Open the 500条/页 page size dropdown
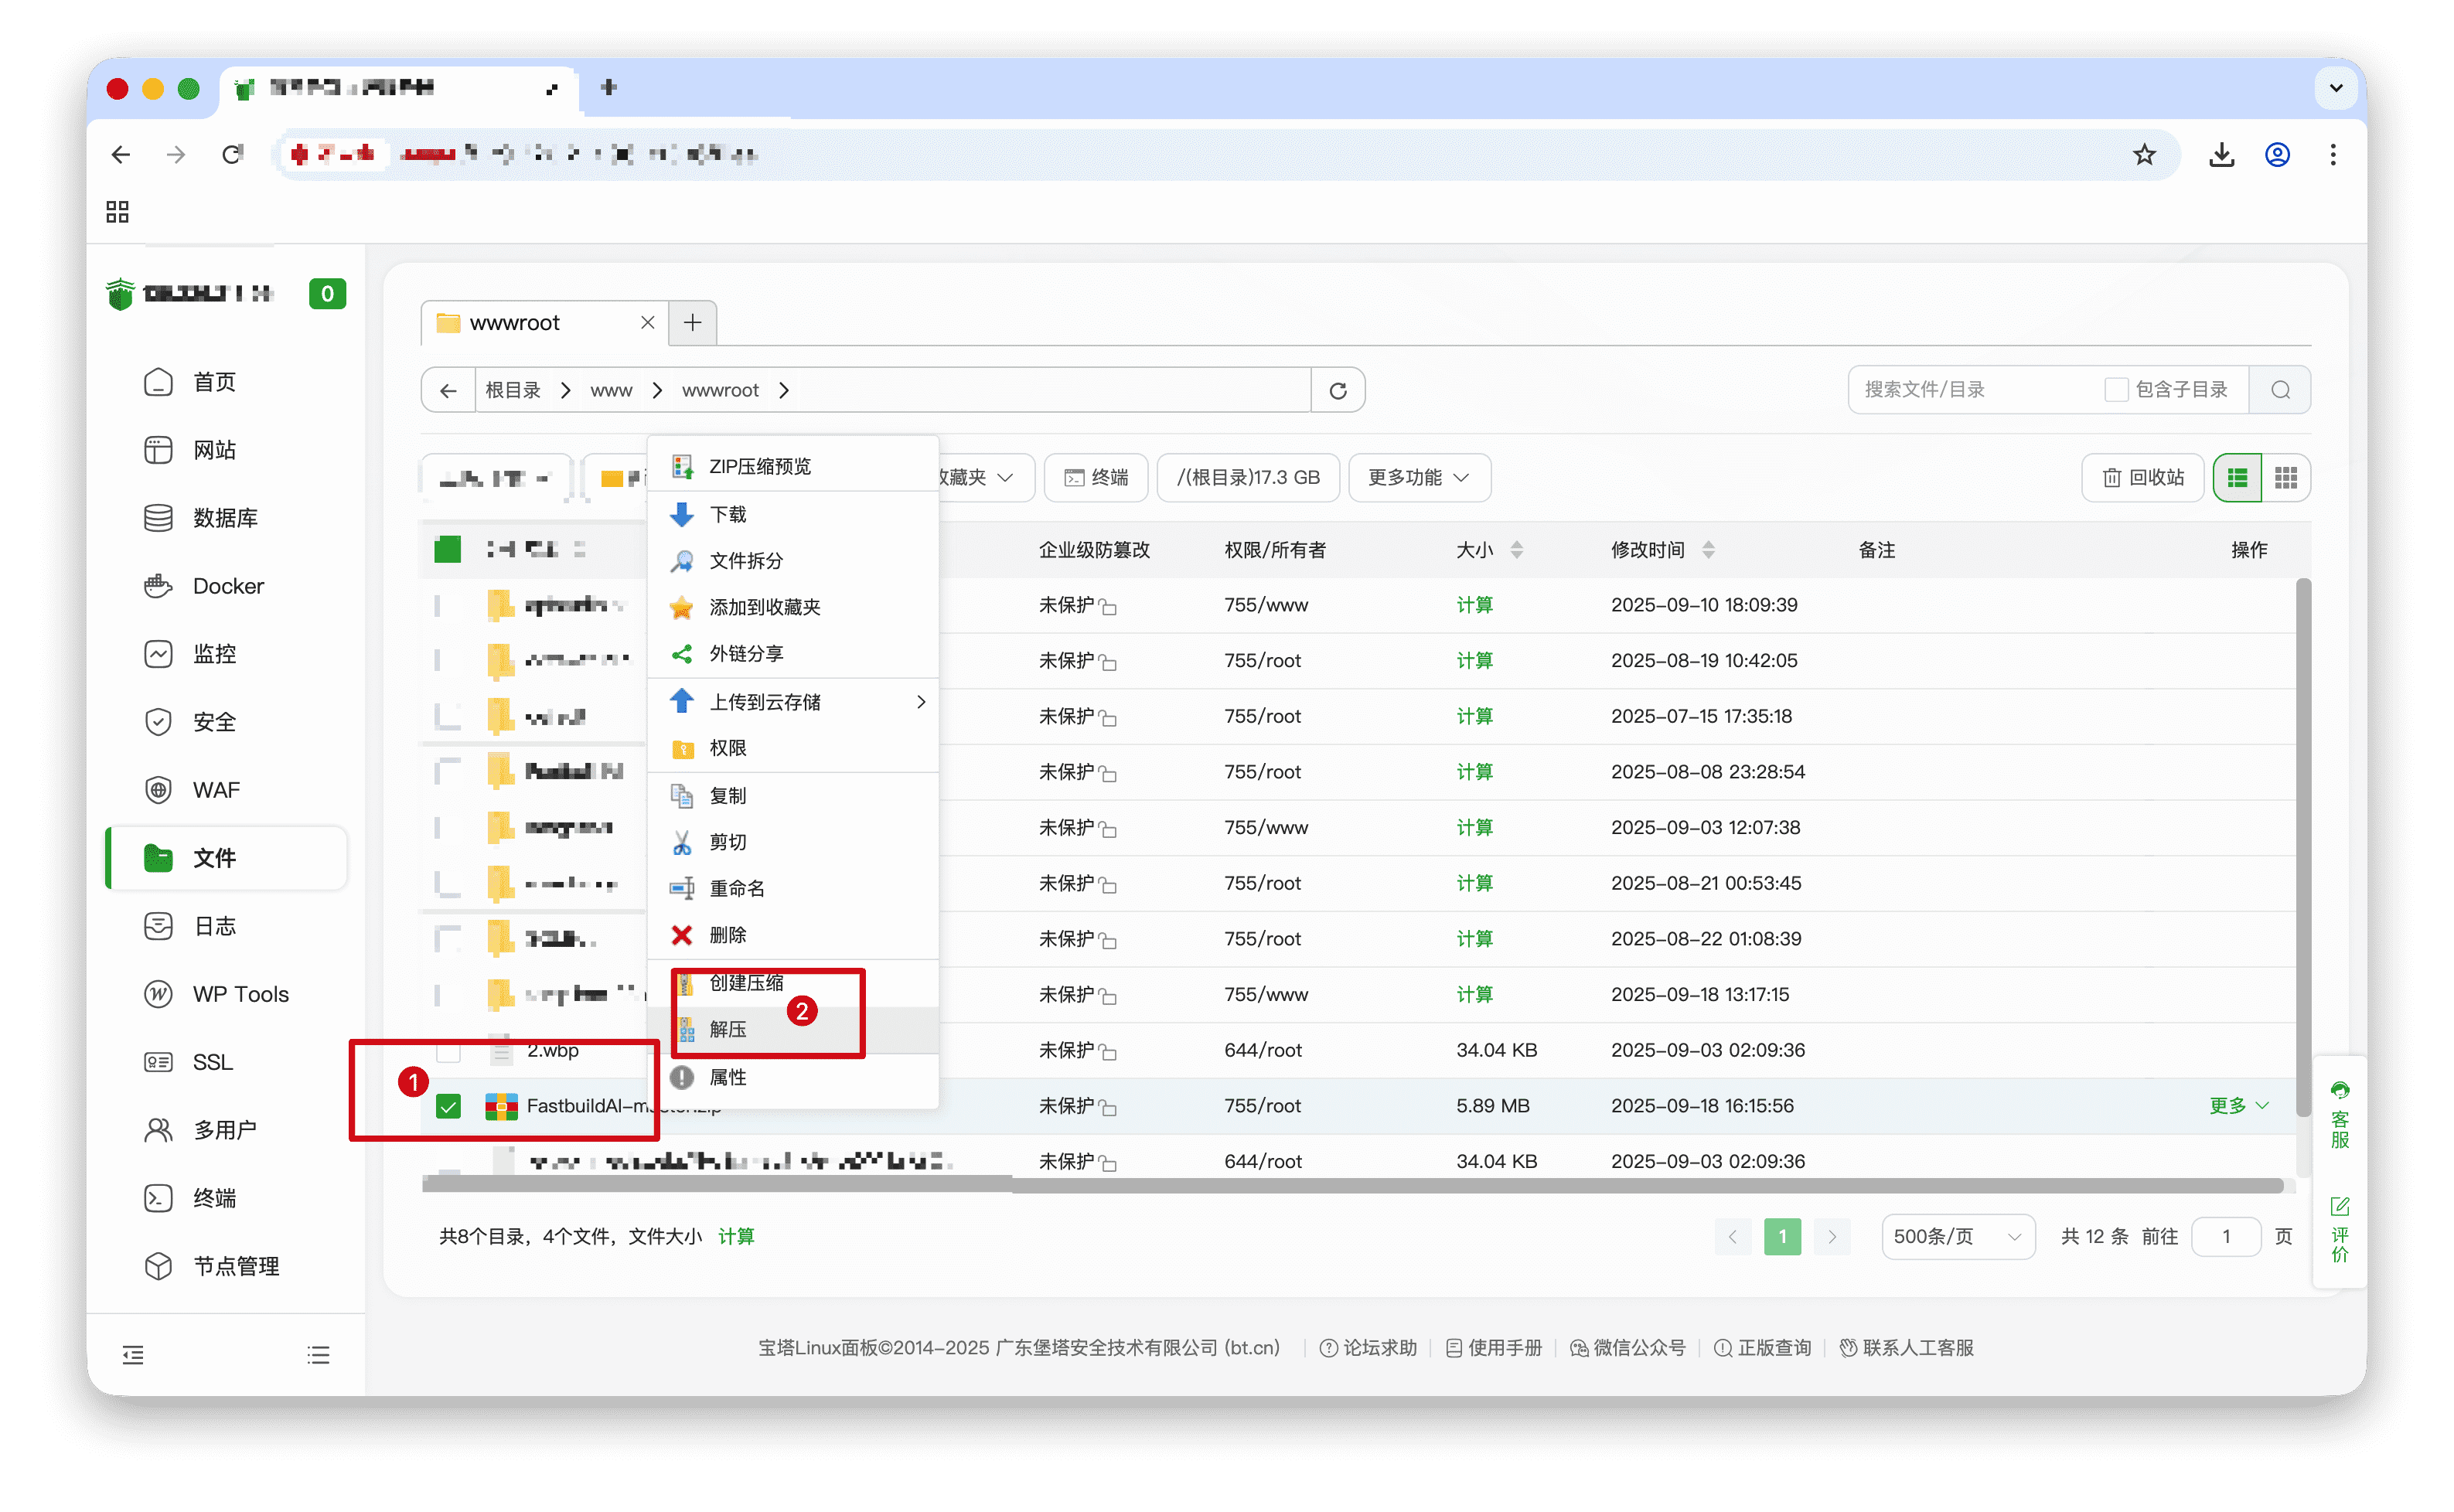The image size is (2454, 1512). [x=1957, y=1236]
